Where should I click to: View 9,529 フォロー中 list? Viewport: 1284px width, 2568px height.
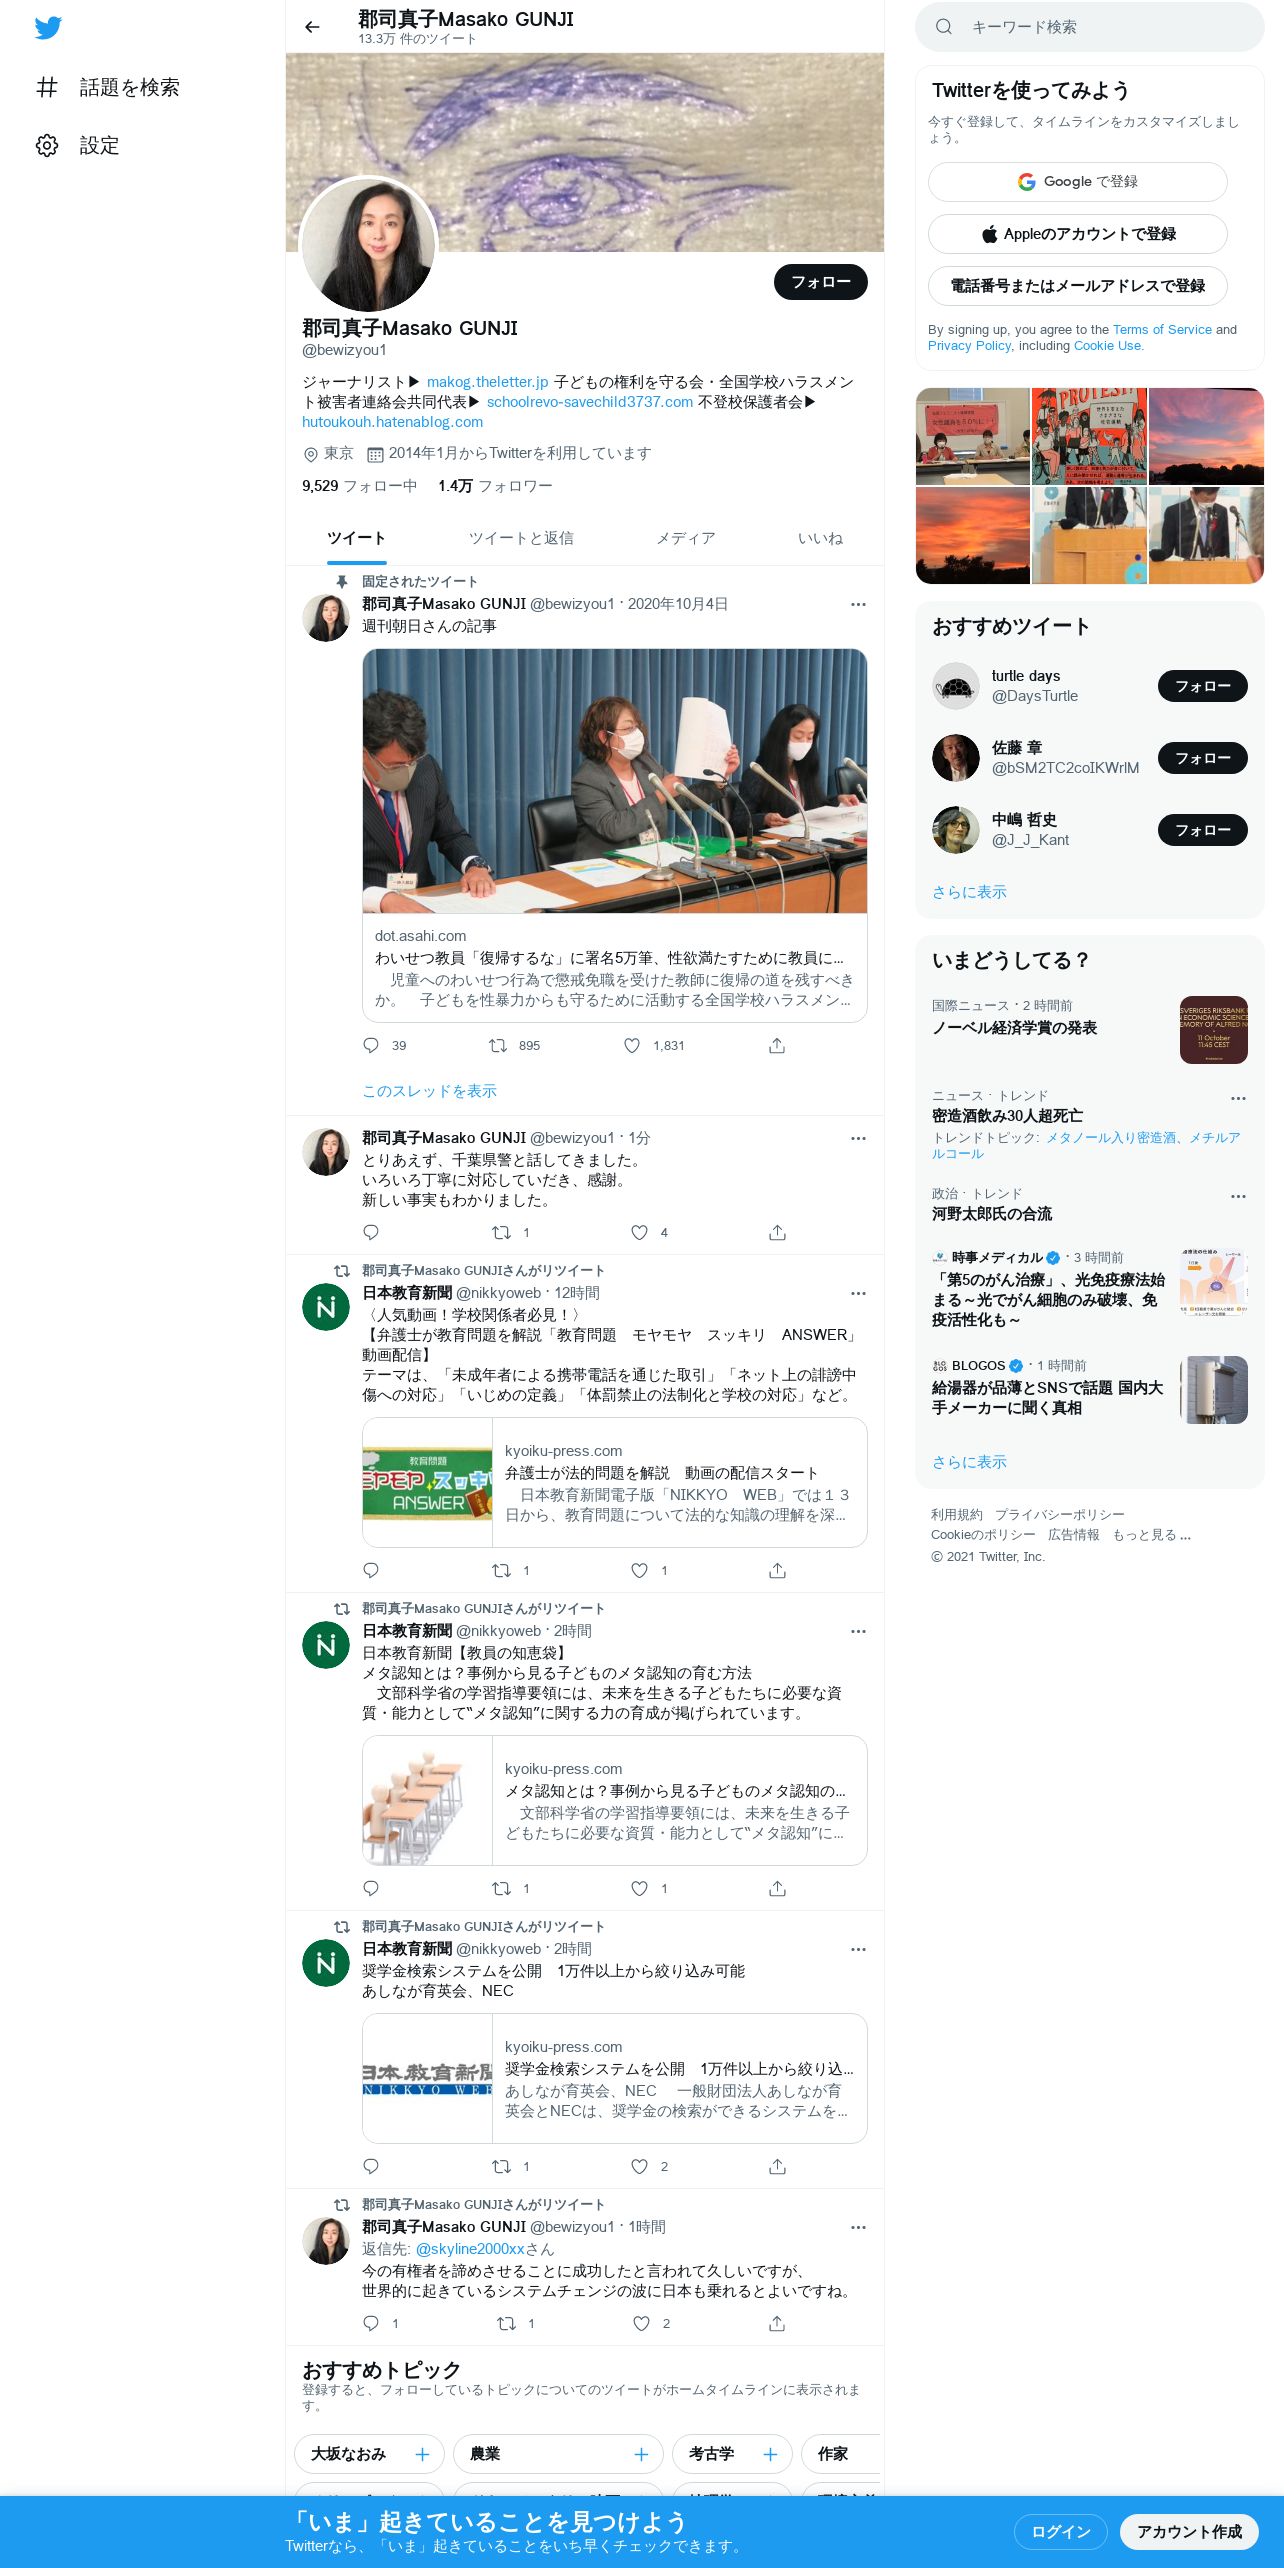pyautogui.click(x=359, y=486)
